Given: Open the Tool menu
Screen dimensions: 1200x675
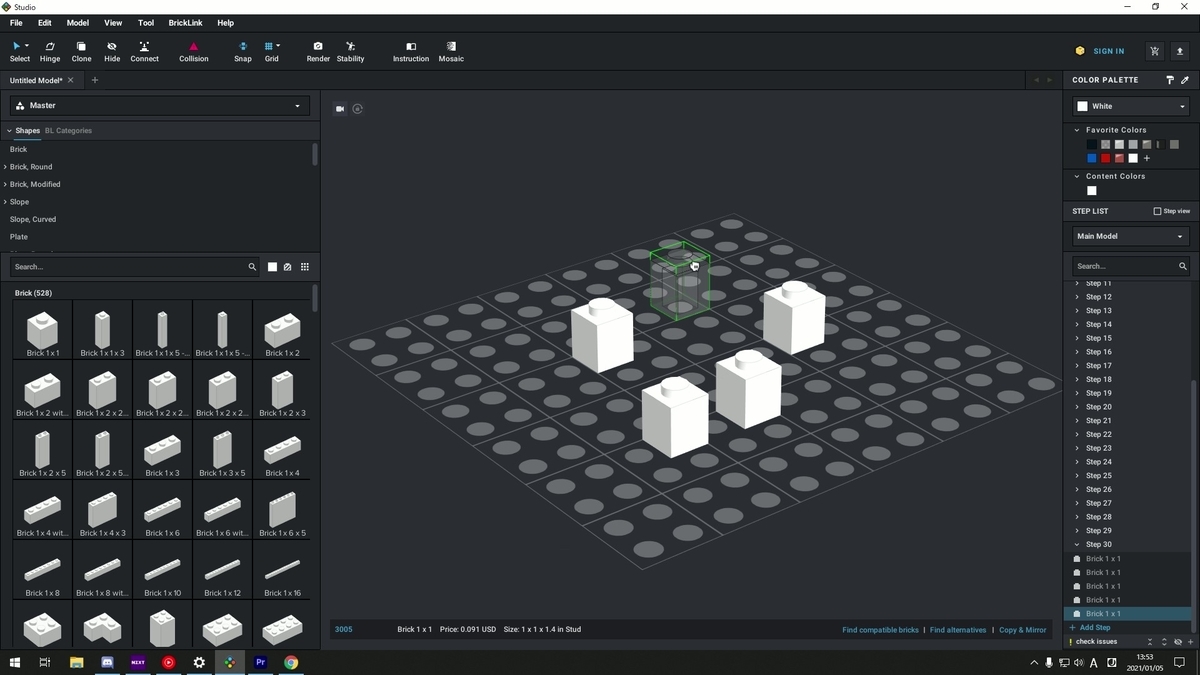Looking at the screenshot, I should pyautogui.click(x=146, y=22).
